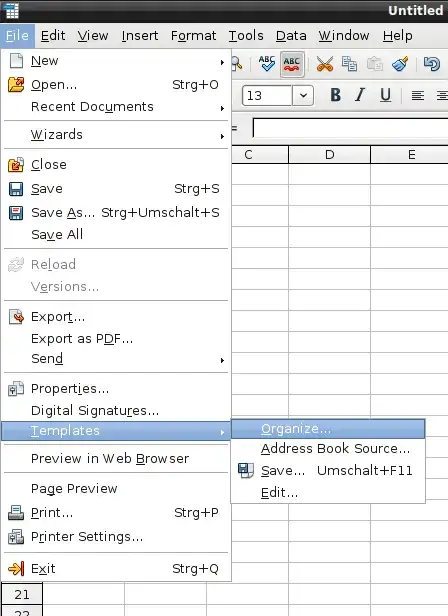Choose Page Preview entry
448x616 pixels.
116,488
